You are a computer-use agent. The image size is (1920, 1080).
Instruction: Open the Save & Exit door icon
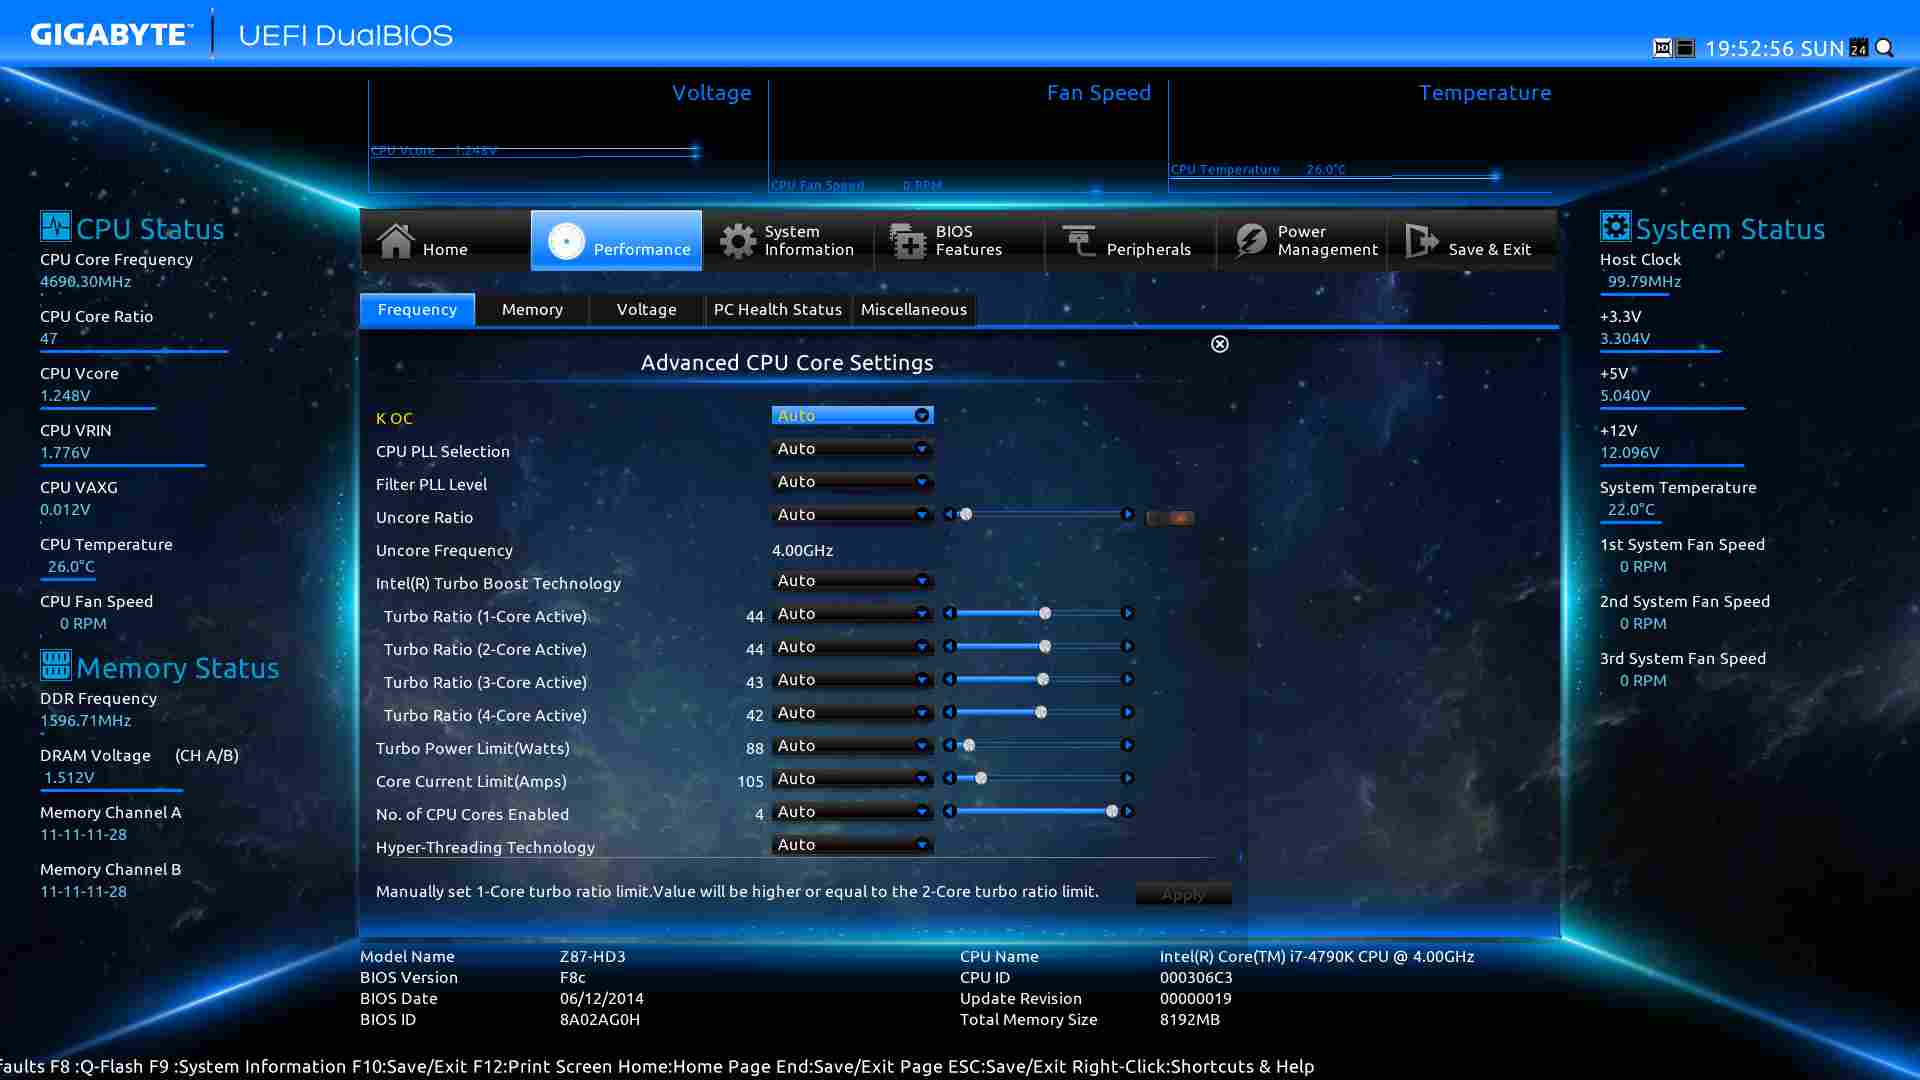1421,241
